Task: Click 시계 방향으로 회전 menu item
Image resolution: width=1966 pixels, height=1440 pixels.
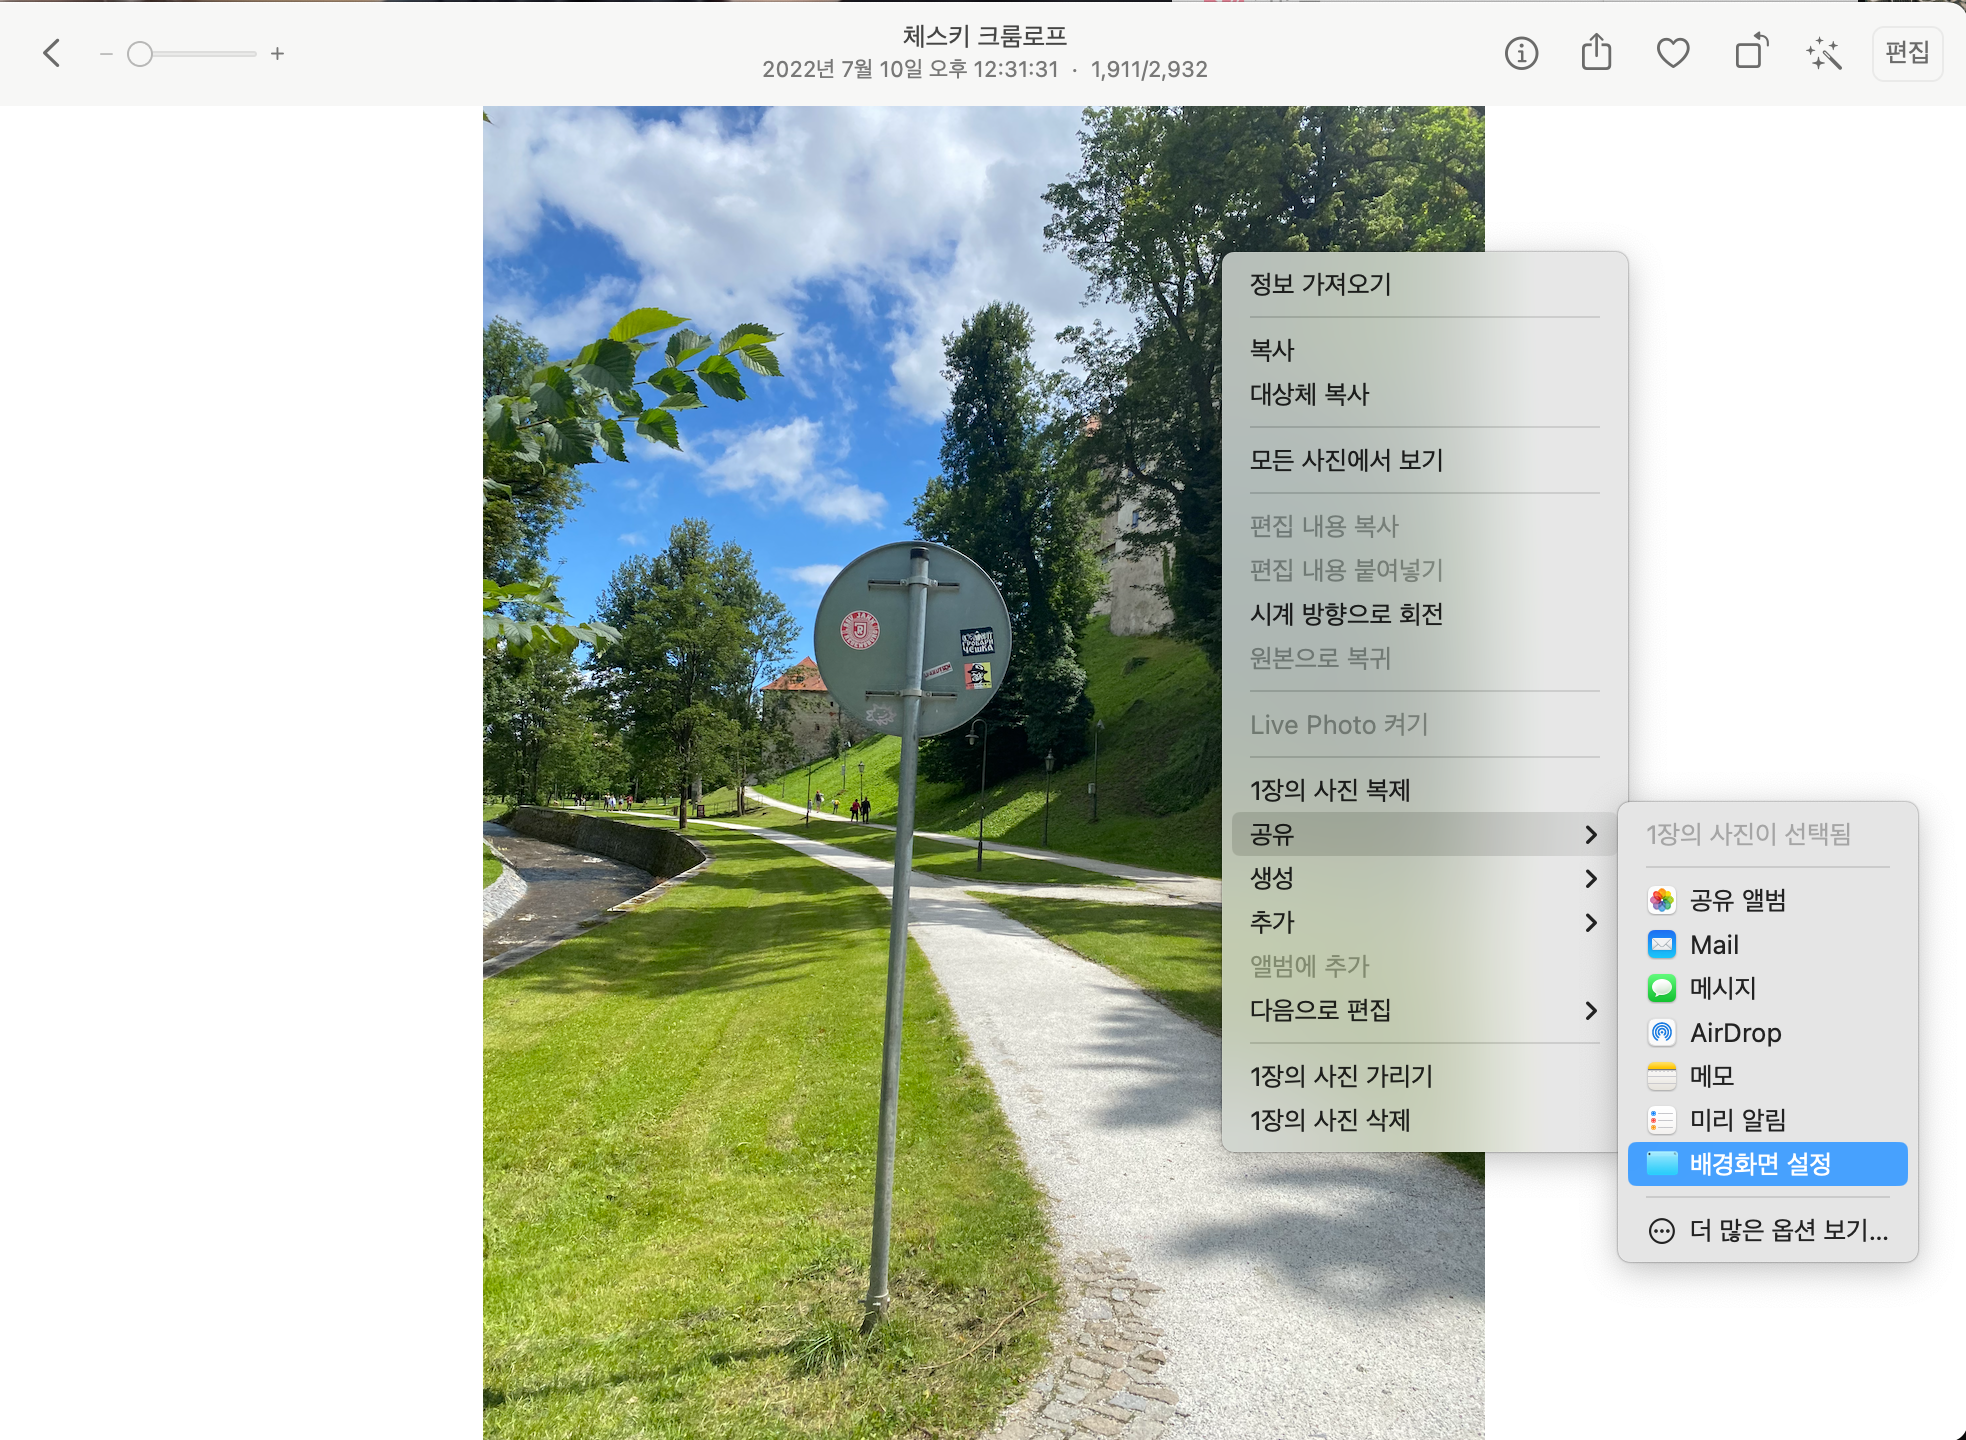Action: point(1346,614)
